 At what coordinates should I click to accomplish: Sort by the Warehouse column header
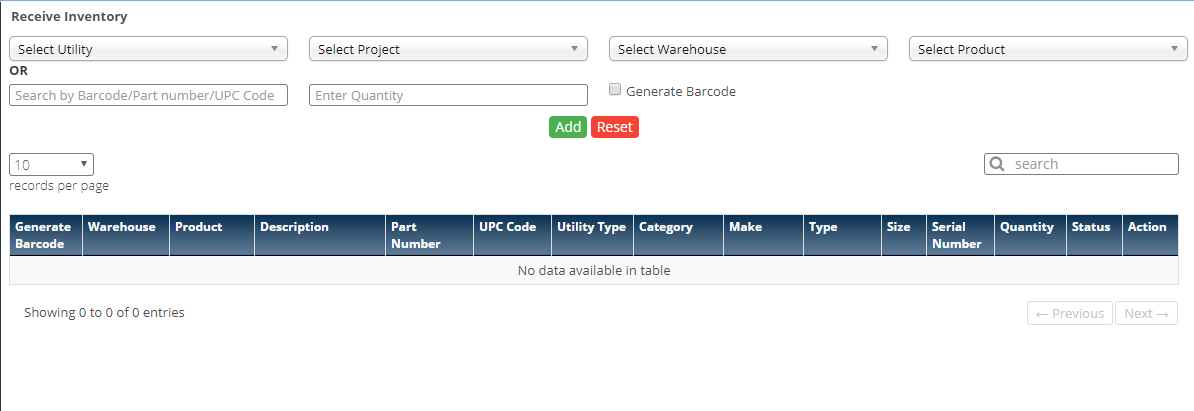(x=122, y=227)
